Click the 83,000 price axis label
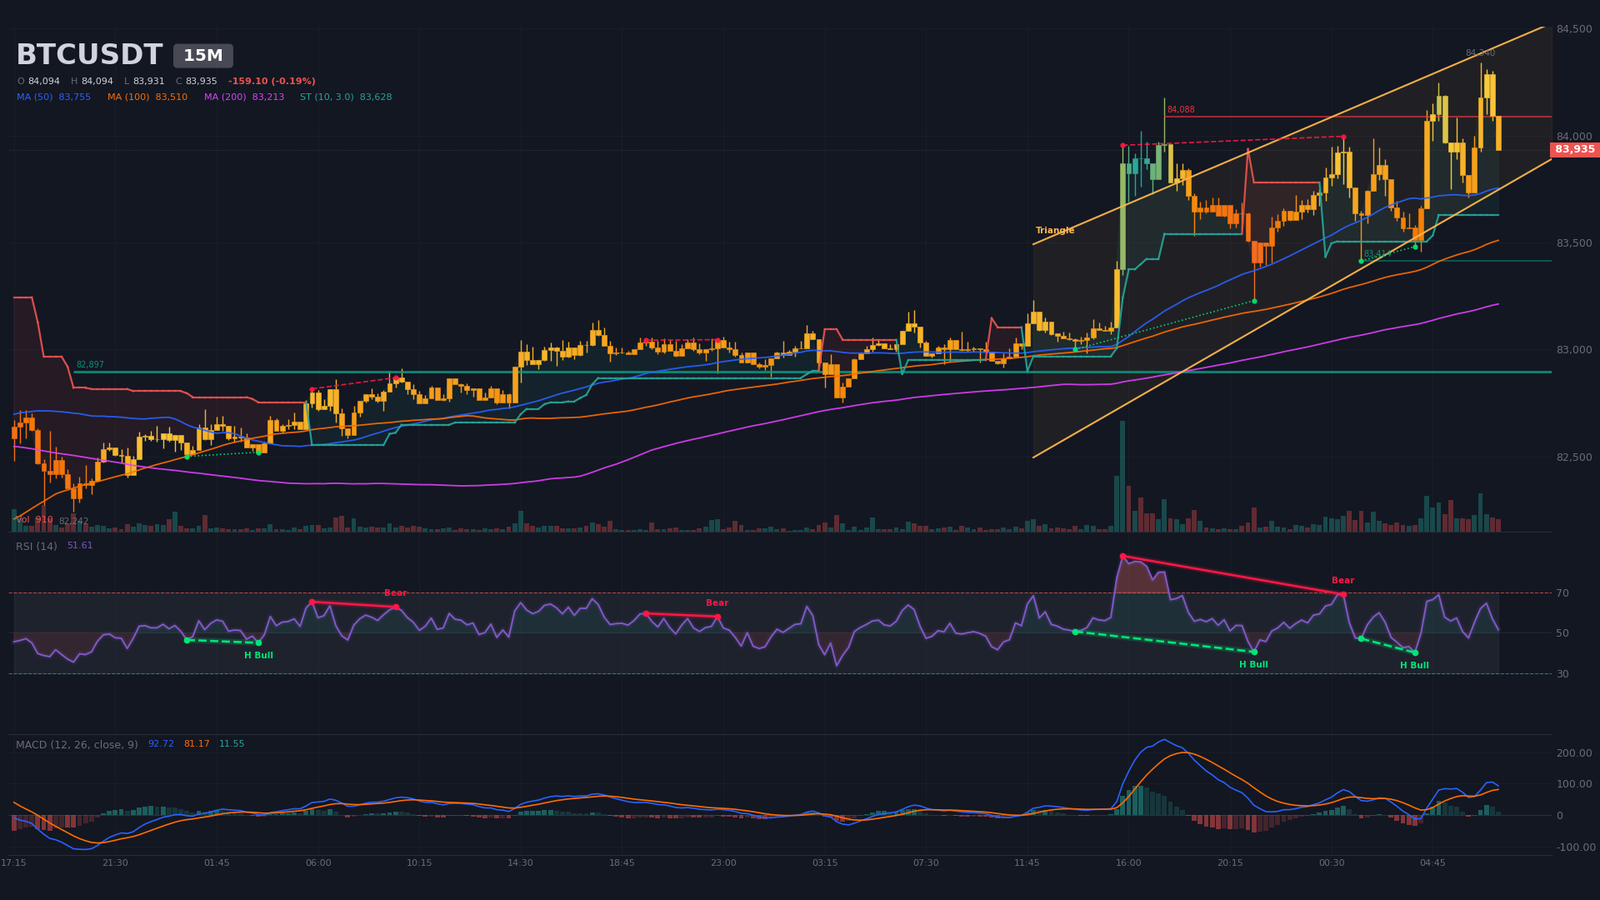This screenshot has width=1600, height=900. pyautogui.click(x=1574, y=350)
